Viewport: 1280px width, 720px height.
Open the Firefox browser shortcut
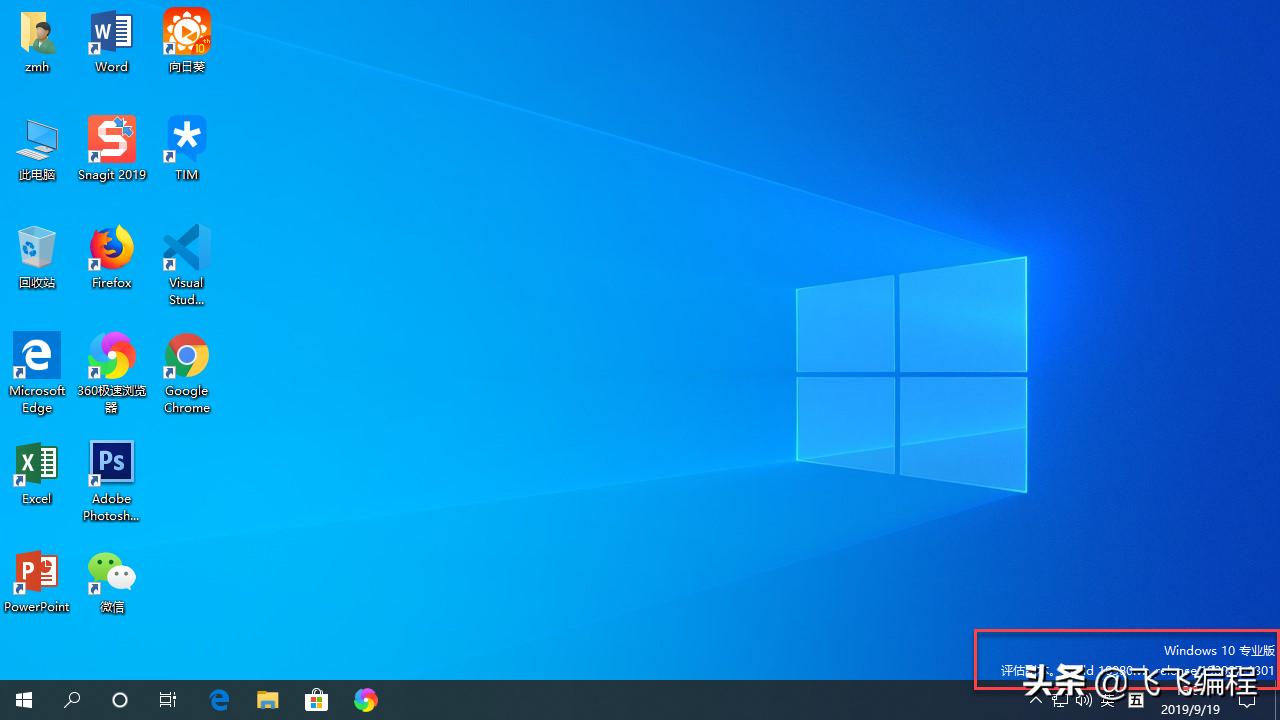tap(111, 248)
